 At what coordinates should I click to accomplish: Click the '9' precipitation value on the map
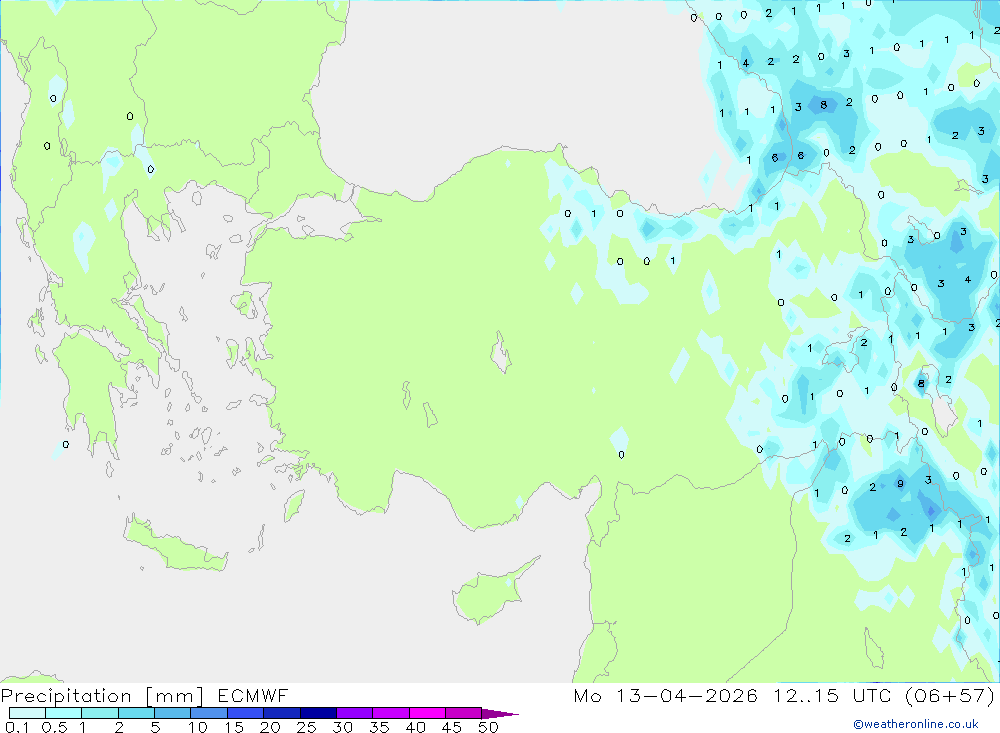pos(901,484)
